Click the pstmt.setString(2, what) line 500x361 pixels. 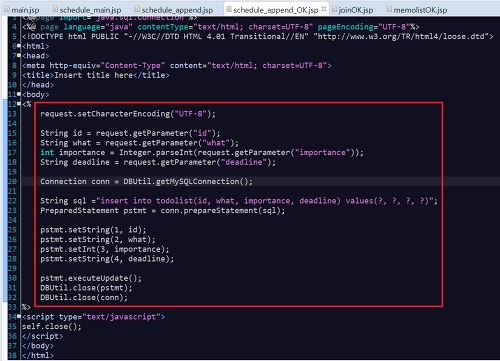pos(98,239)
